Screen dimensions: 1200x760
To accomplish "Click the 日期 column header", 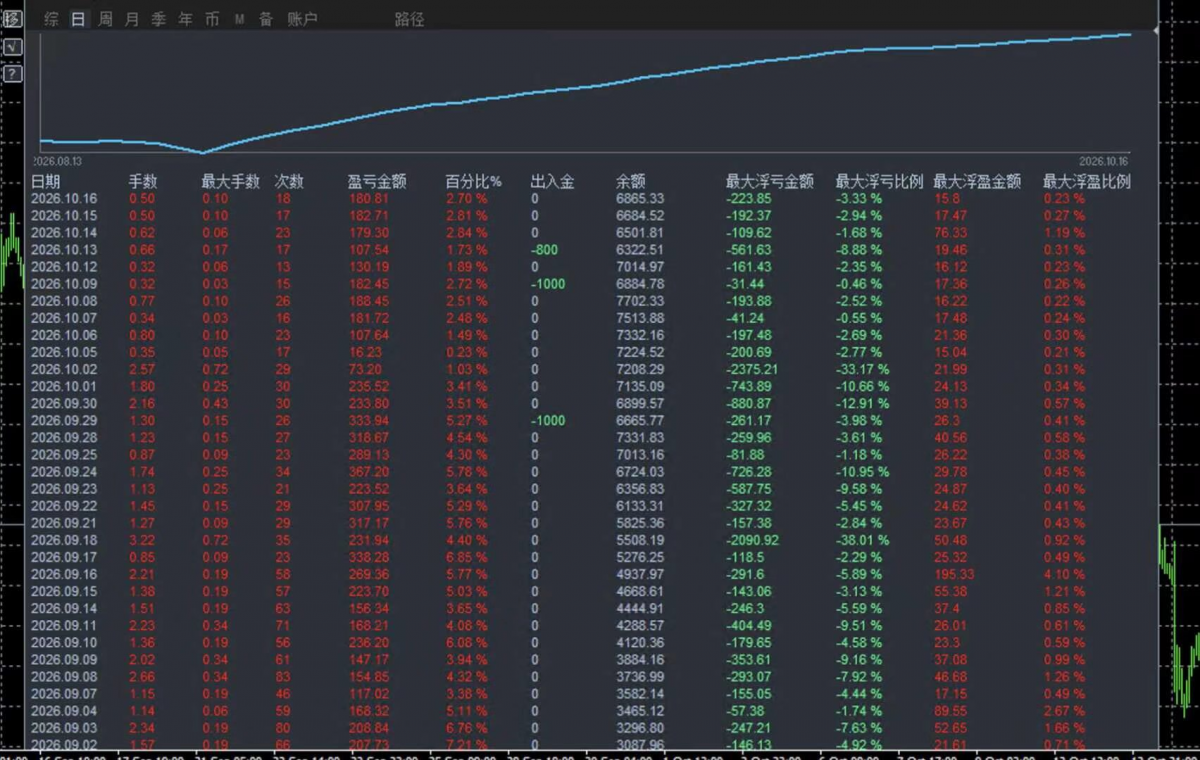I will tap(45, 182).
